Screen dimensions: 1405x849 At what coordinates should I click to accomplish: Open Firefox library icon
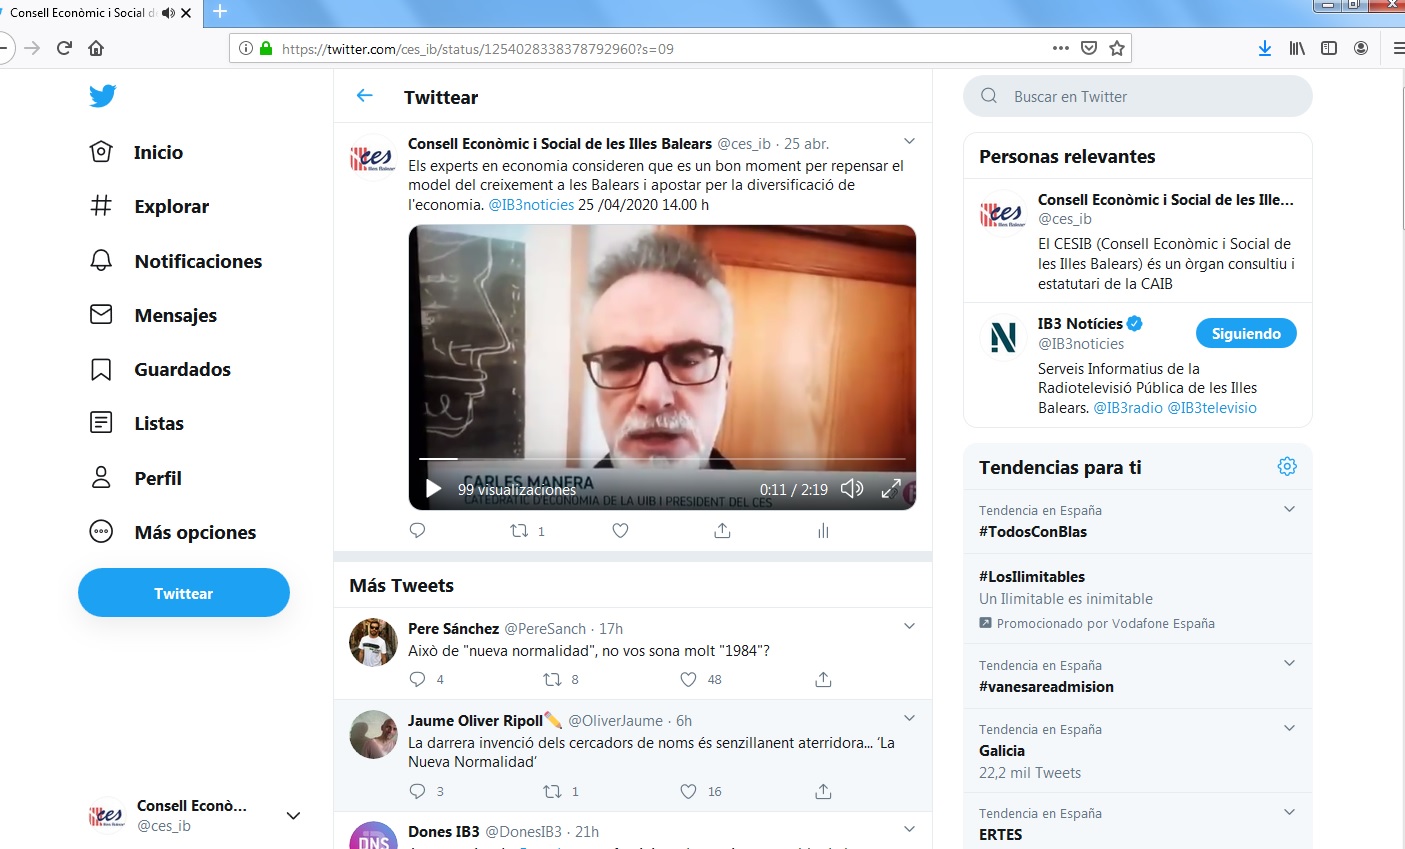pos(1297,48)
